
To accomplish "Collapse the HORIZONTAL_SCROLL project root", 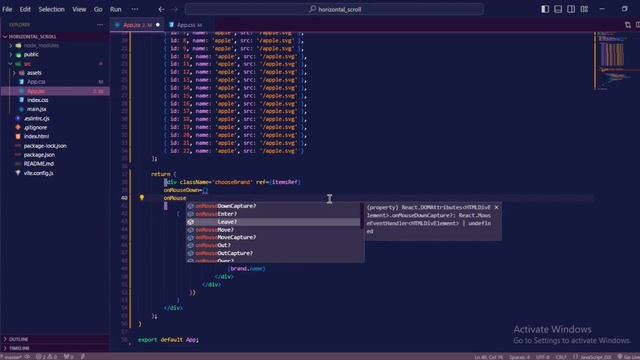I will coord(55,36).
